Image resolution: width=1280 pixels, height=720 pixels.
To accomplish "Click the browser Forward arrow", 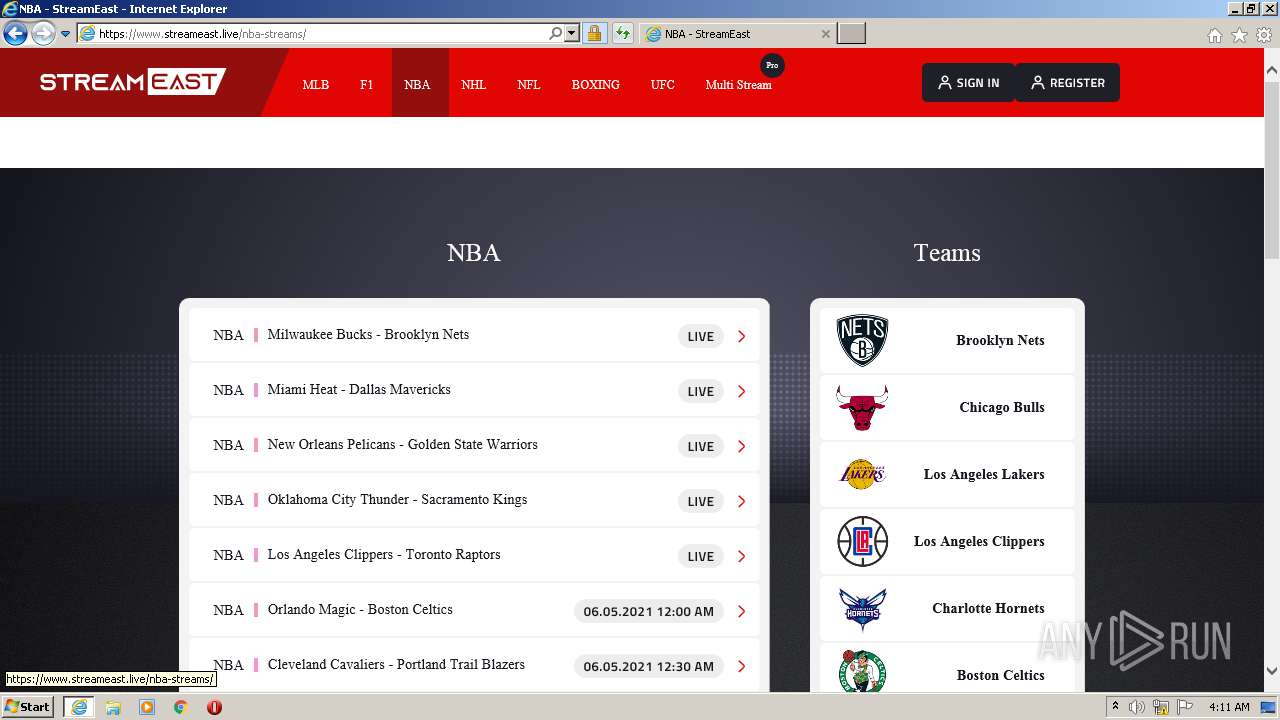I will point(43,33).
